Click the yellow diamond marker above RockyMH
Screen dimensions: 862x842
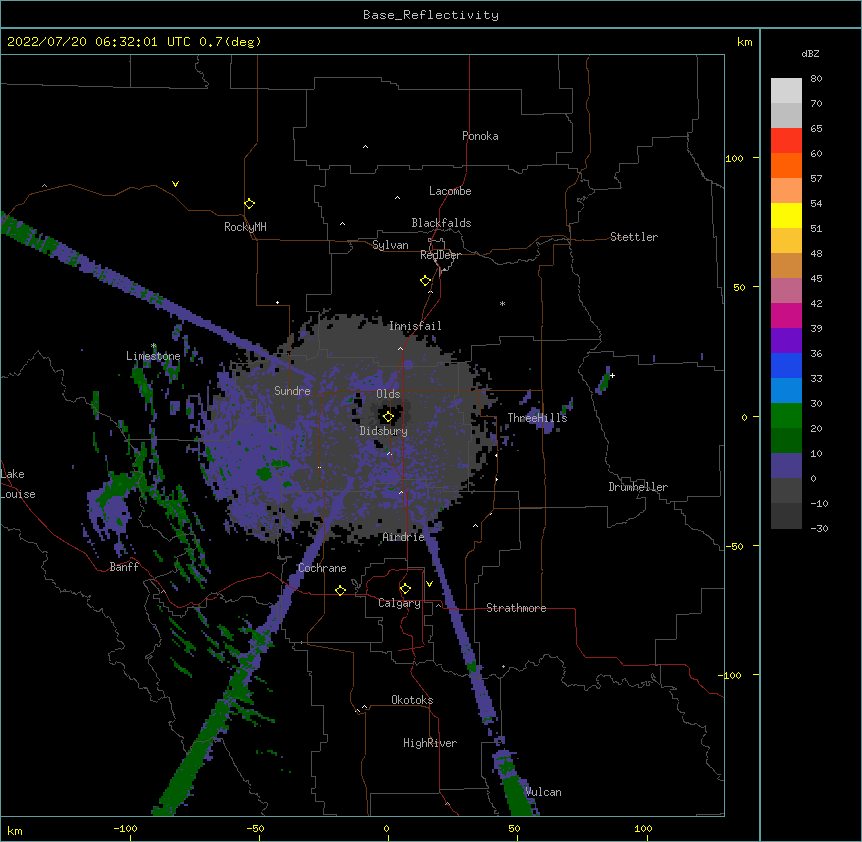coord(249,203)
